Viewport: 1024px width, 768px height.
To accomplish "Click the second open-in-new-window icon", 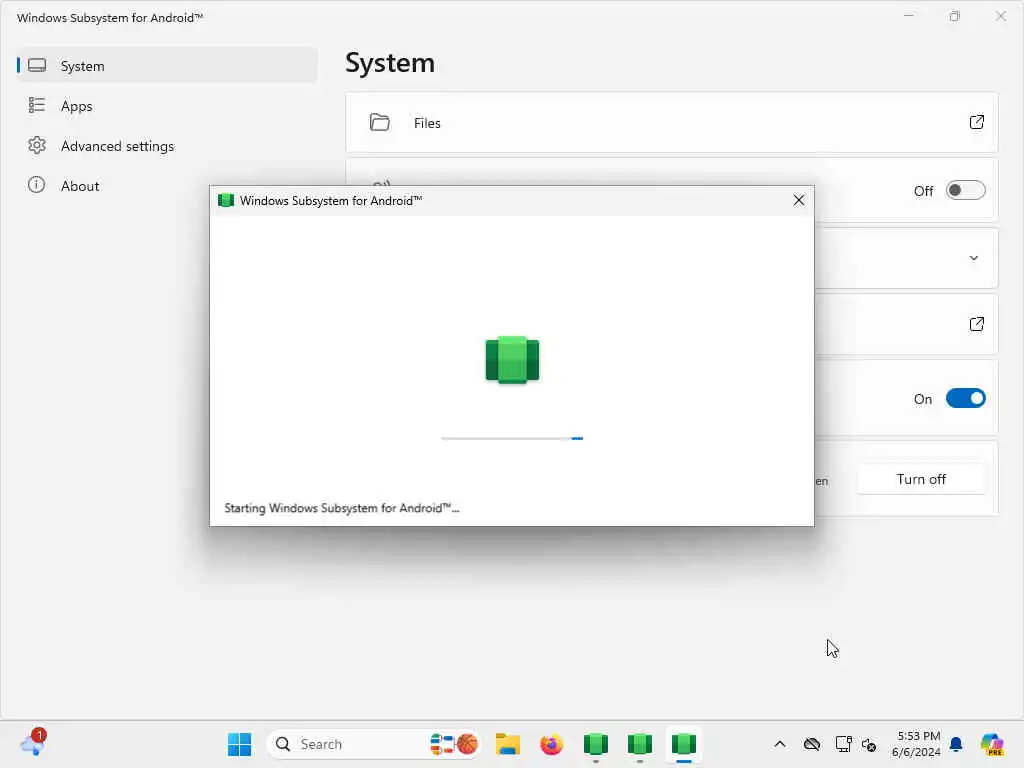I will tap(976, 324).
